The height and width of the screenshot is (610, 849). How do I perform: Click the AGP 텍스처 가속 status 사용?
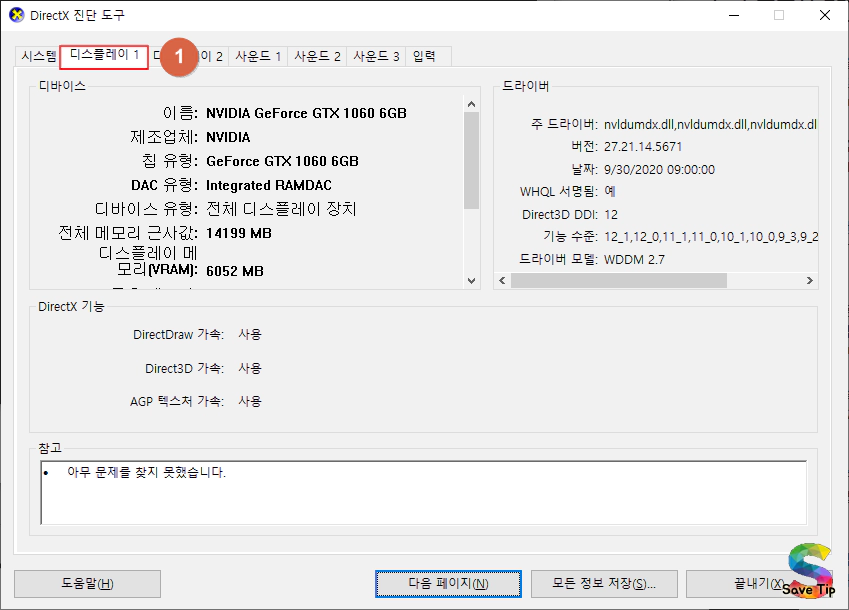(x=250, y=402)
